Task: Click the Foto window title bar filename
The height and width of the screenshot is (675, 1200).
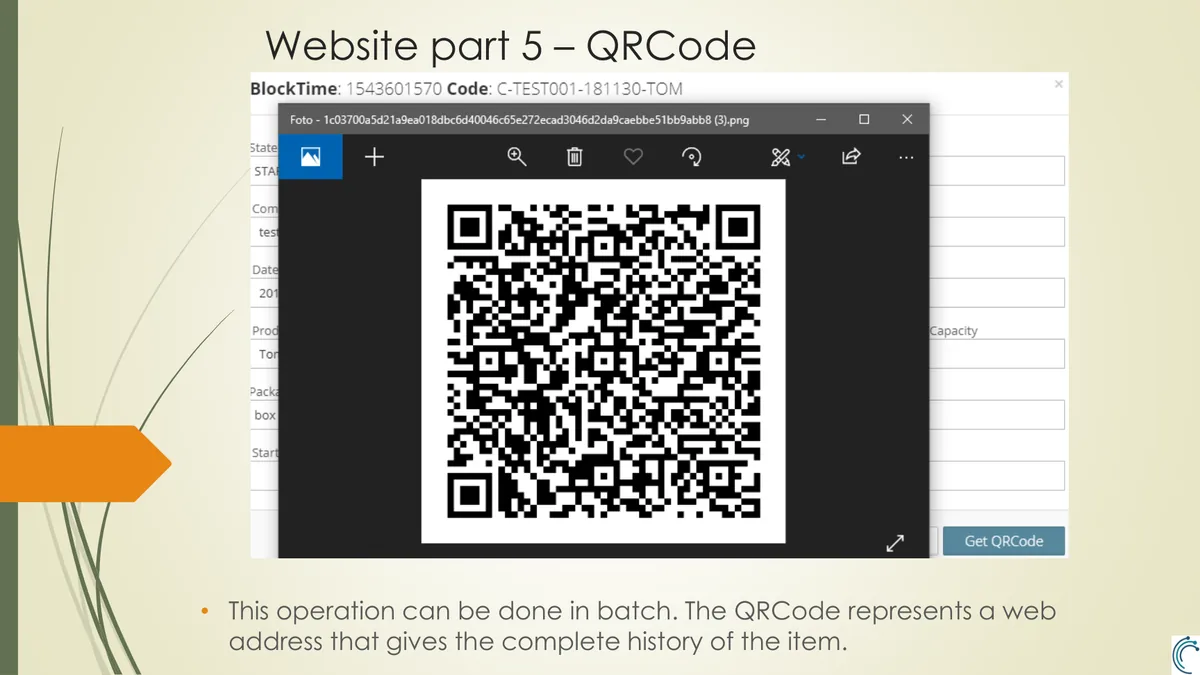Action: [x=520, y=119]
